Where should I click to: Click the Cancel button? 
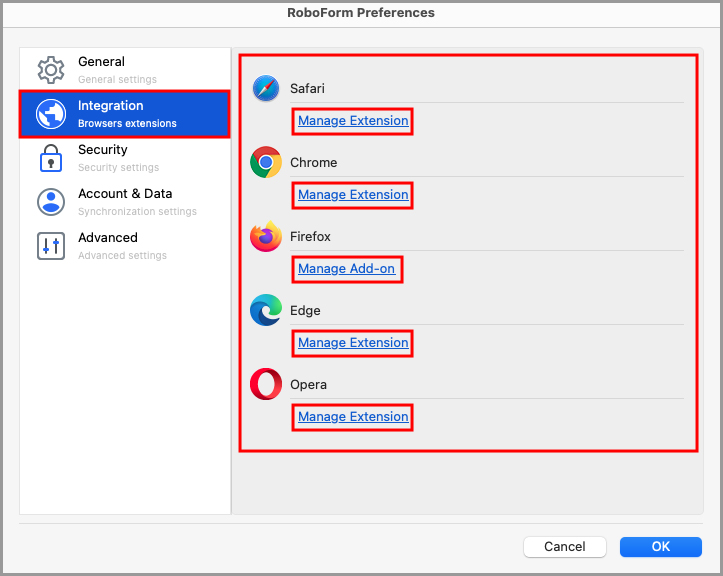pyautogui.click(x=565, y=546)
